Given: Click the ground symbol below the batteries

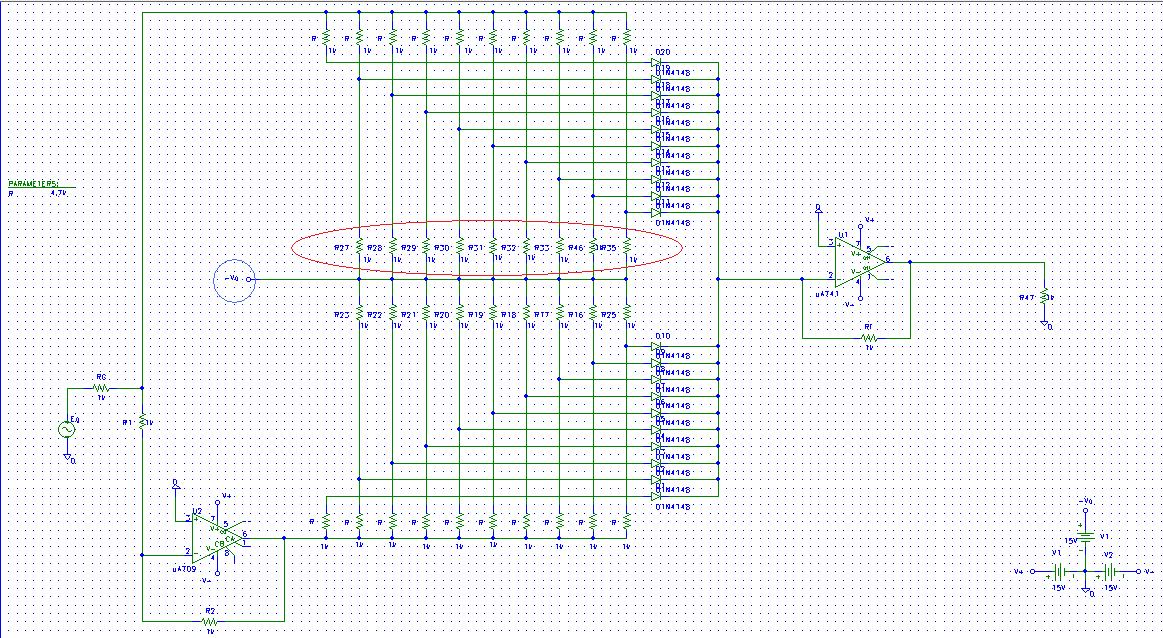Looking at the screenshot, I should [x=1086, y=591].
